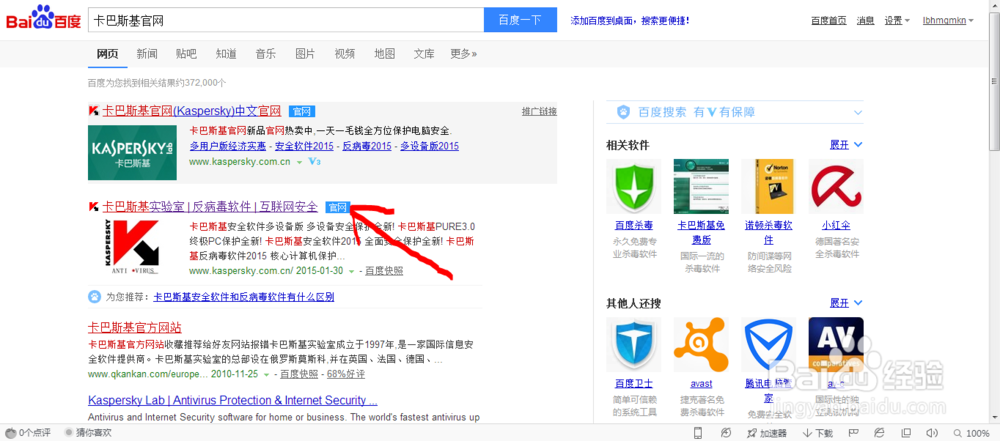The image size is (1000, 441).
Task: Click the Baidu logo at top left
Action: pyautogui.click(x=43, y=19)
